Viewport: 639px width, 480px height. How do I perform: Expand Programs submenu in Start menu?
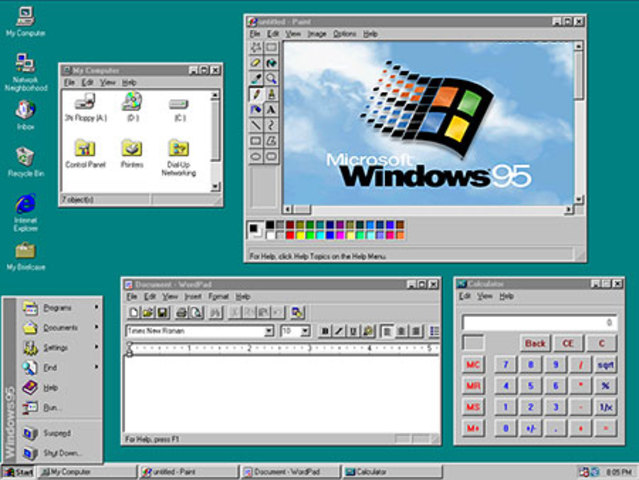(61, 308)
